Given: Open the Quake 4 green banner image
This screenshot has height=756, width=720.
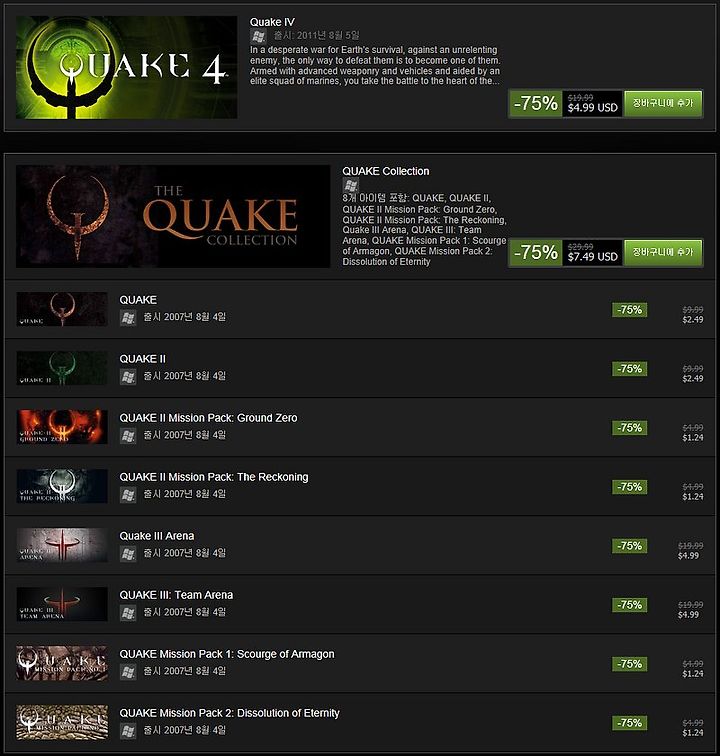Looking at the screenshot, I should (x=126, y=68).
